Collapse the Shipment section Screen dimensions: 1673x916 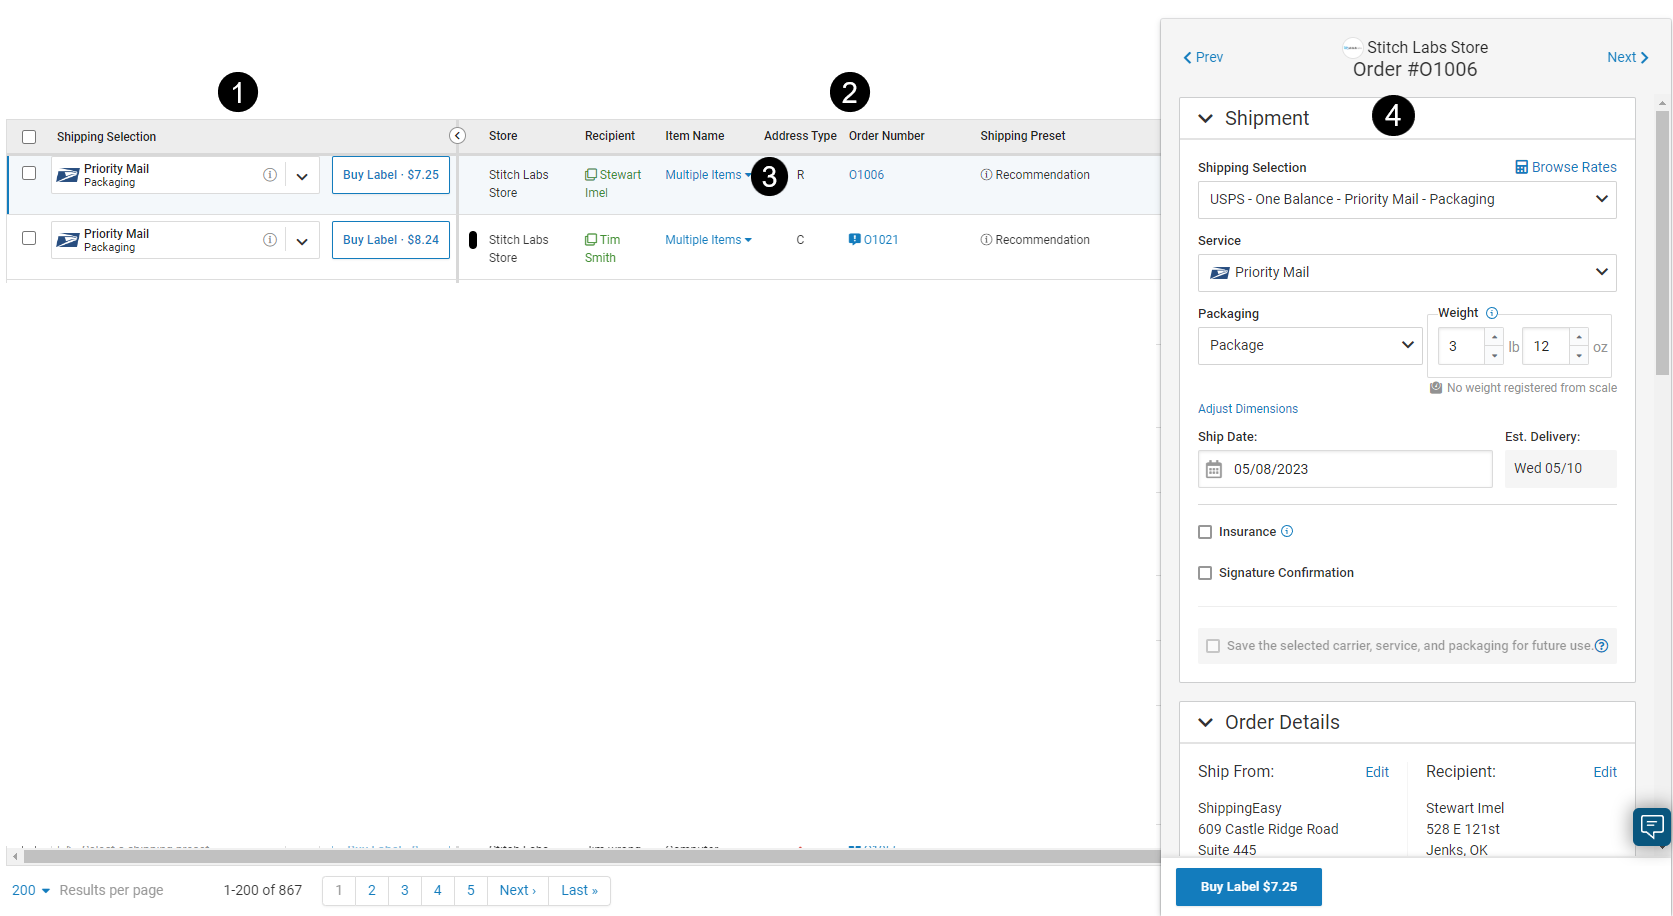(1206, 118)
